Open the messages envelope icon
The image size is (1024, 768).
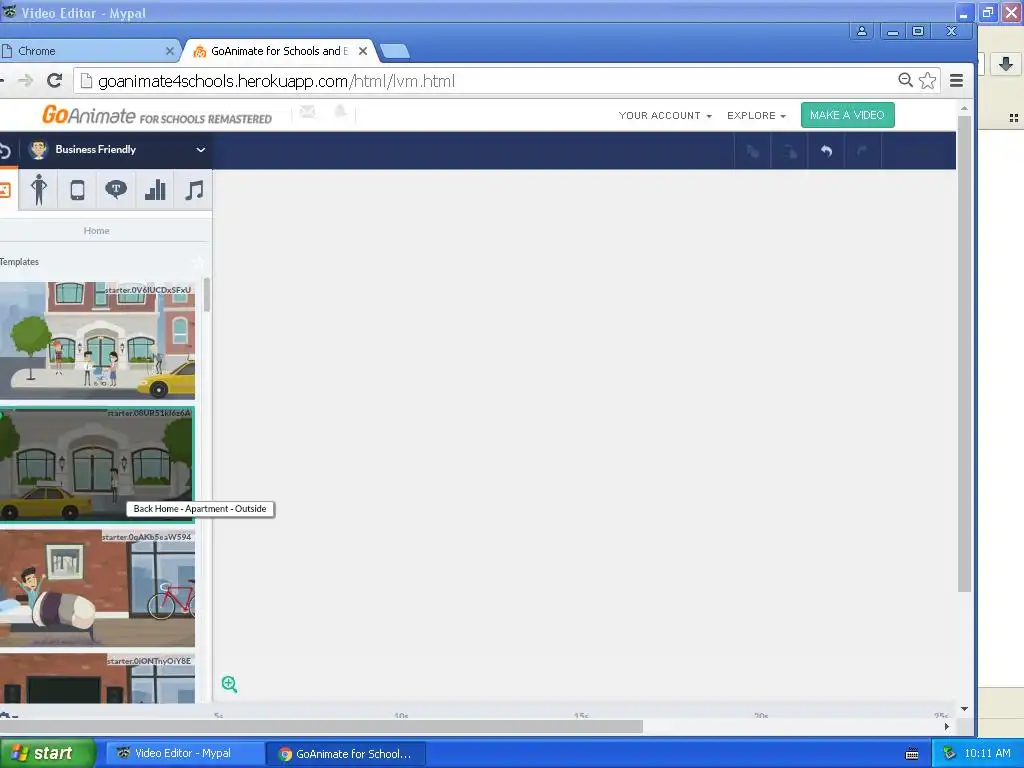[308, 112]
